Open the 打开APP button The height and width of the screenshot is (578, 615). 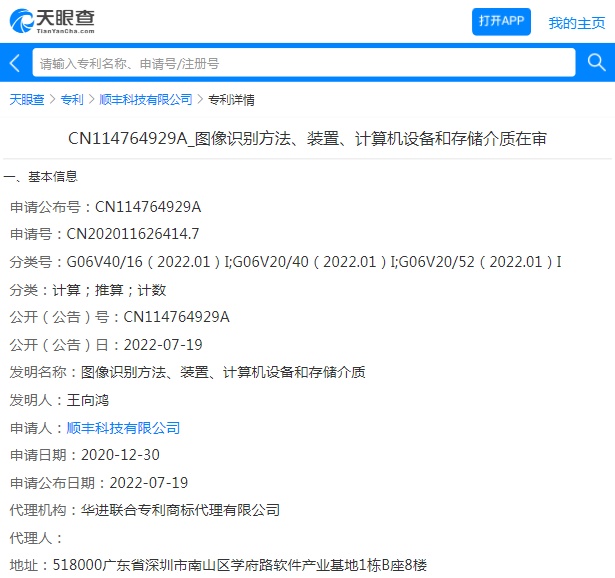click(501, 21)
